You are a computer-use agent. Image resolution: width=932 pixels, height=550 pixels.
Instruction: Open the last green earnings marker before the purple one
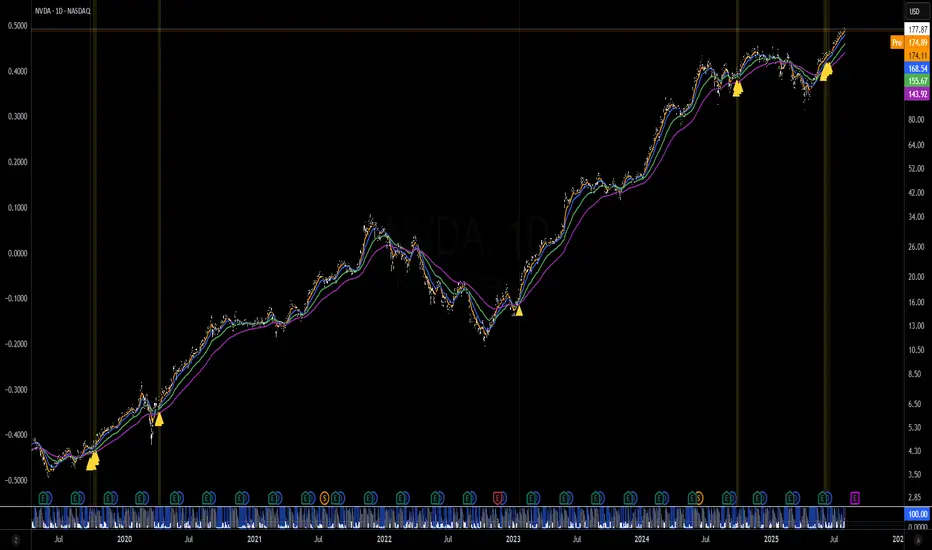823,498
